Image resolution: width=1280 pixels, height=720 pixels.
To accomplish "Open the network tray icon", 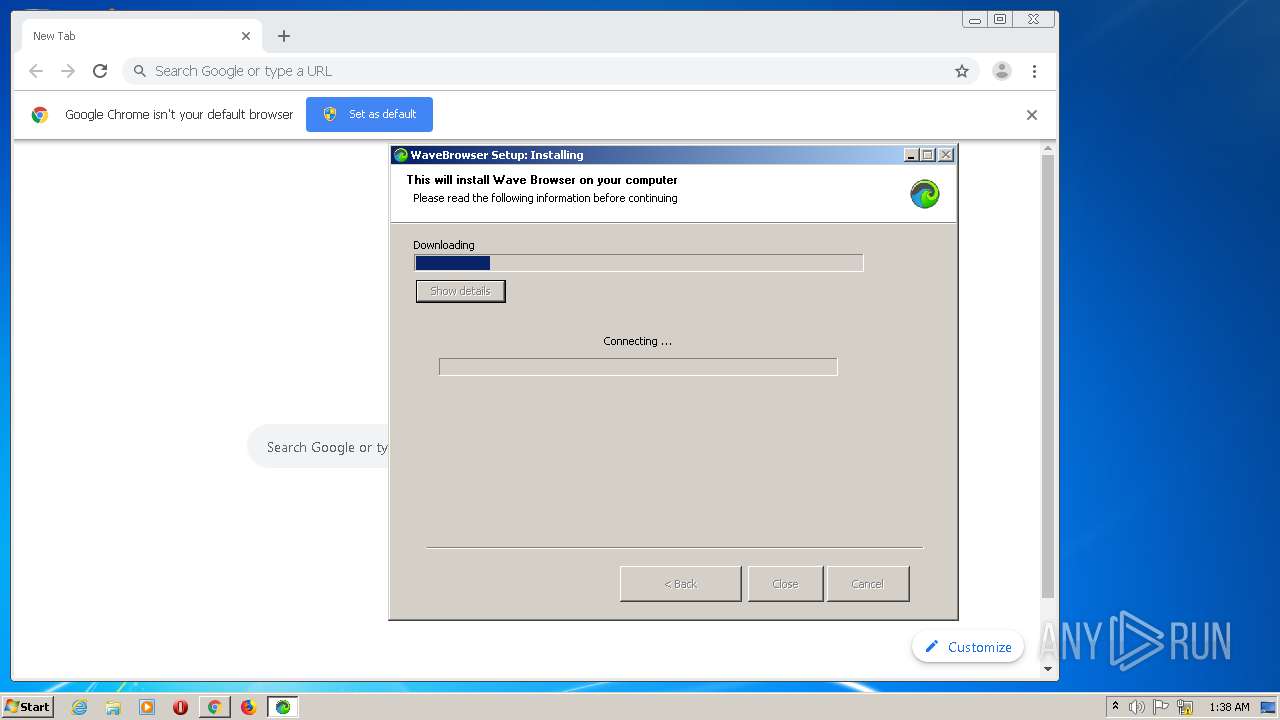I will click(1185, 707).
